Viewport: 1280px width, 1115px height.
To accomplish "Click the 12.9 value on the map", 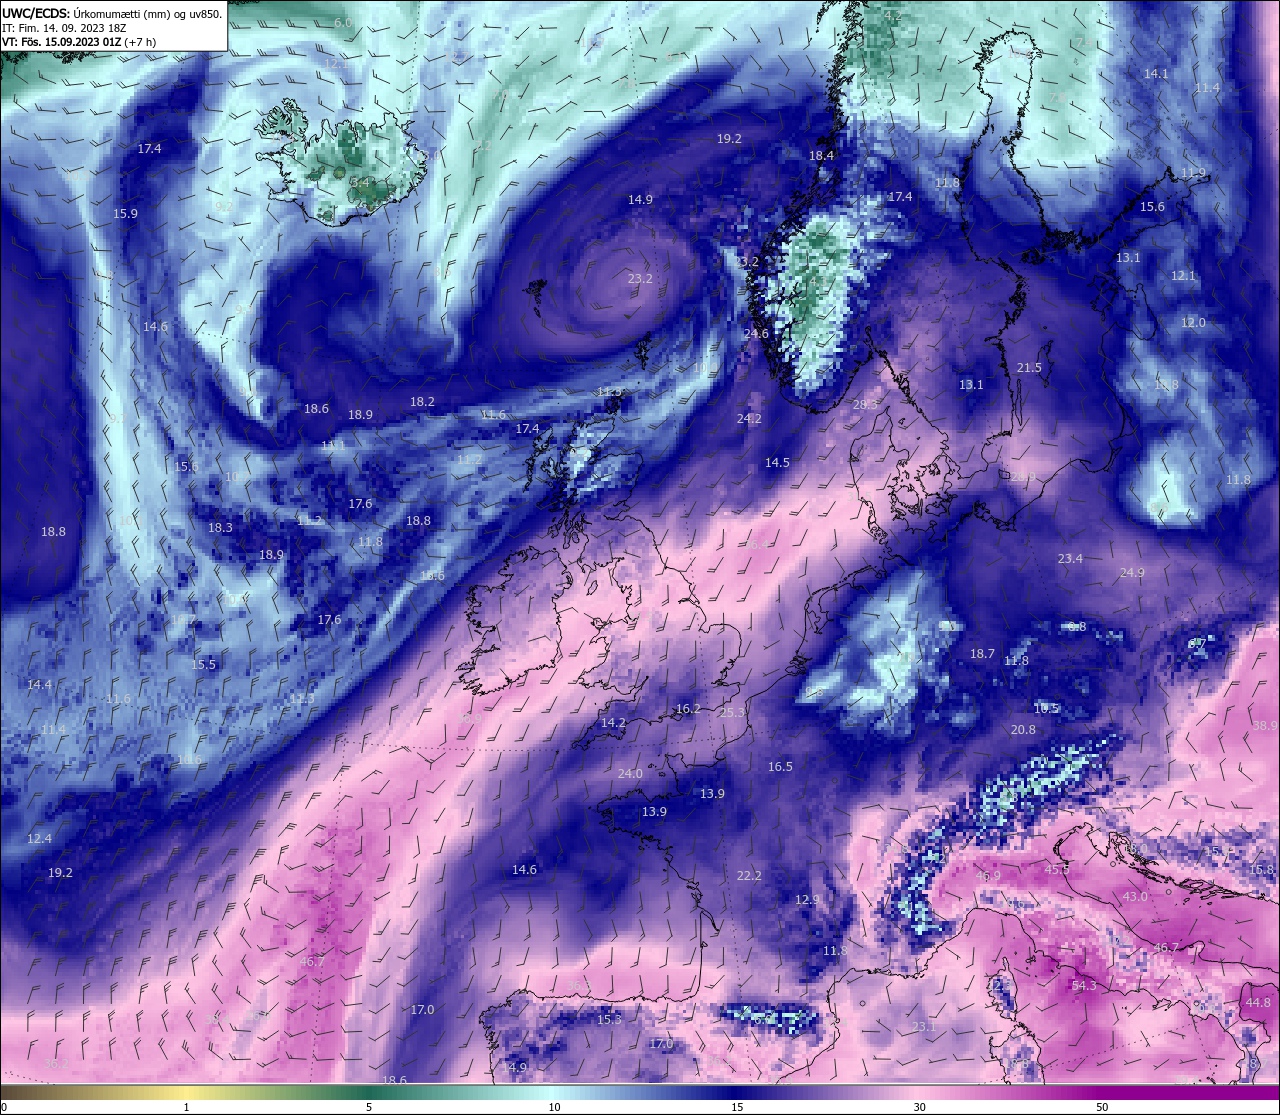I will [x=807, y=899].
